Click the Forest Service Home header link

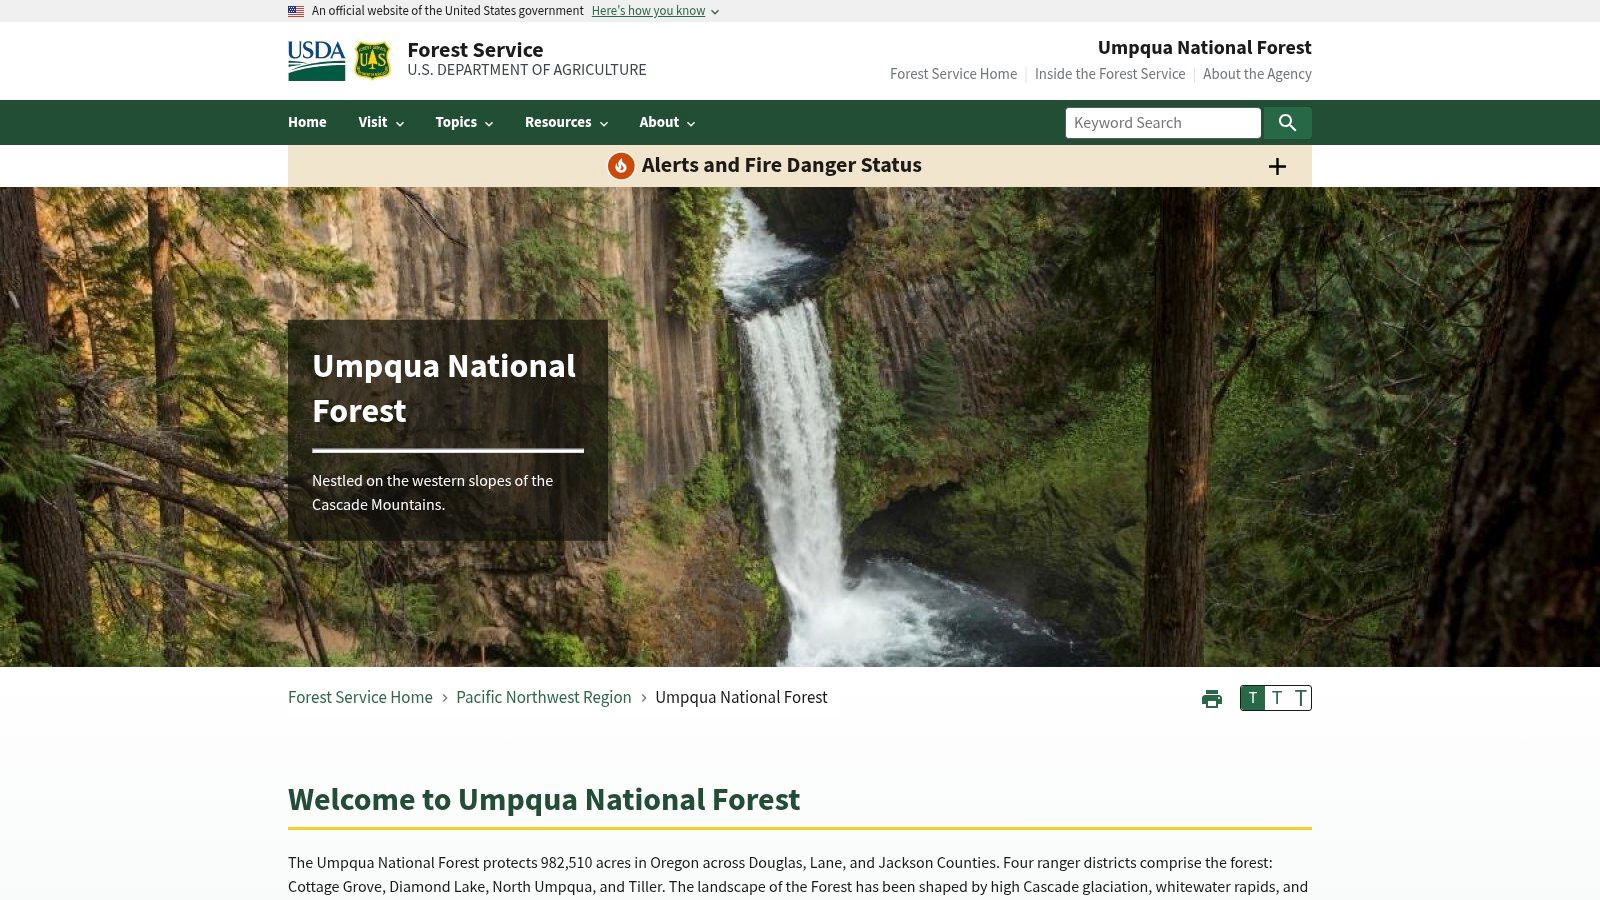[x=953, y=74]
